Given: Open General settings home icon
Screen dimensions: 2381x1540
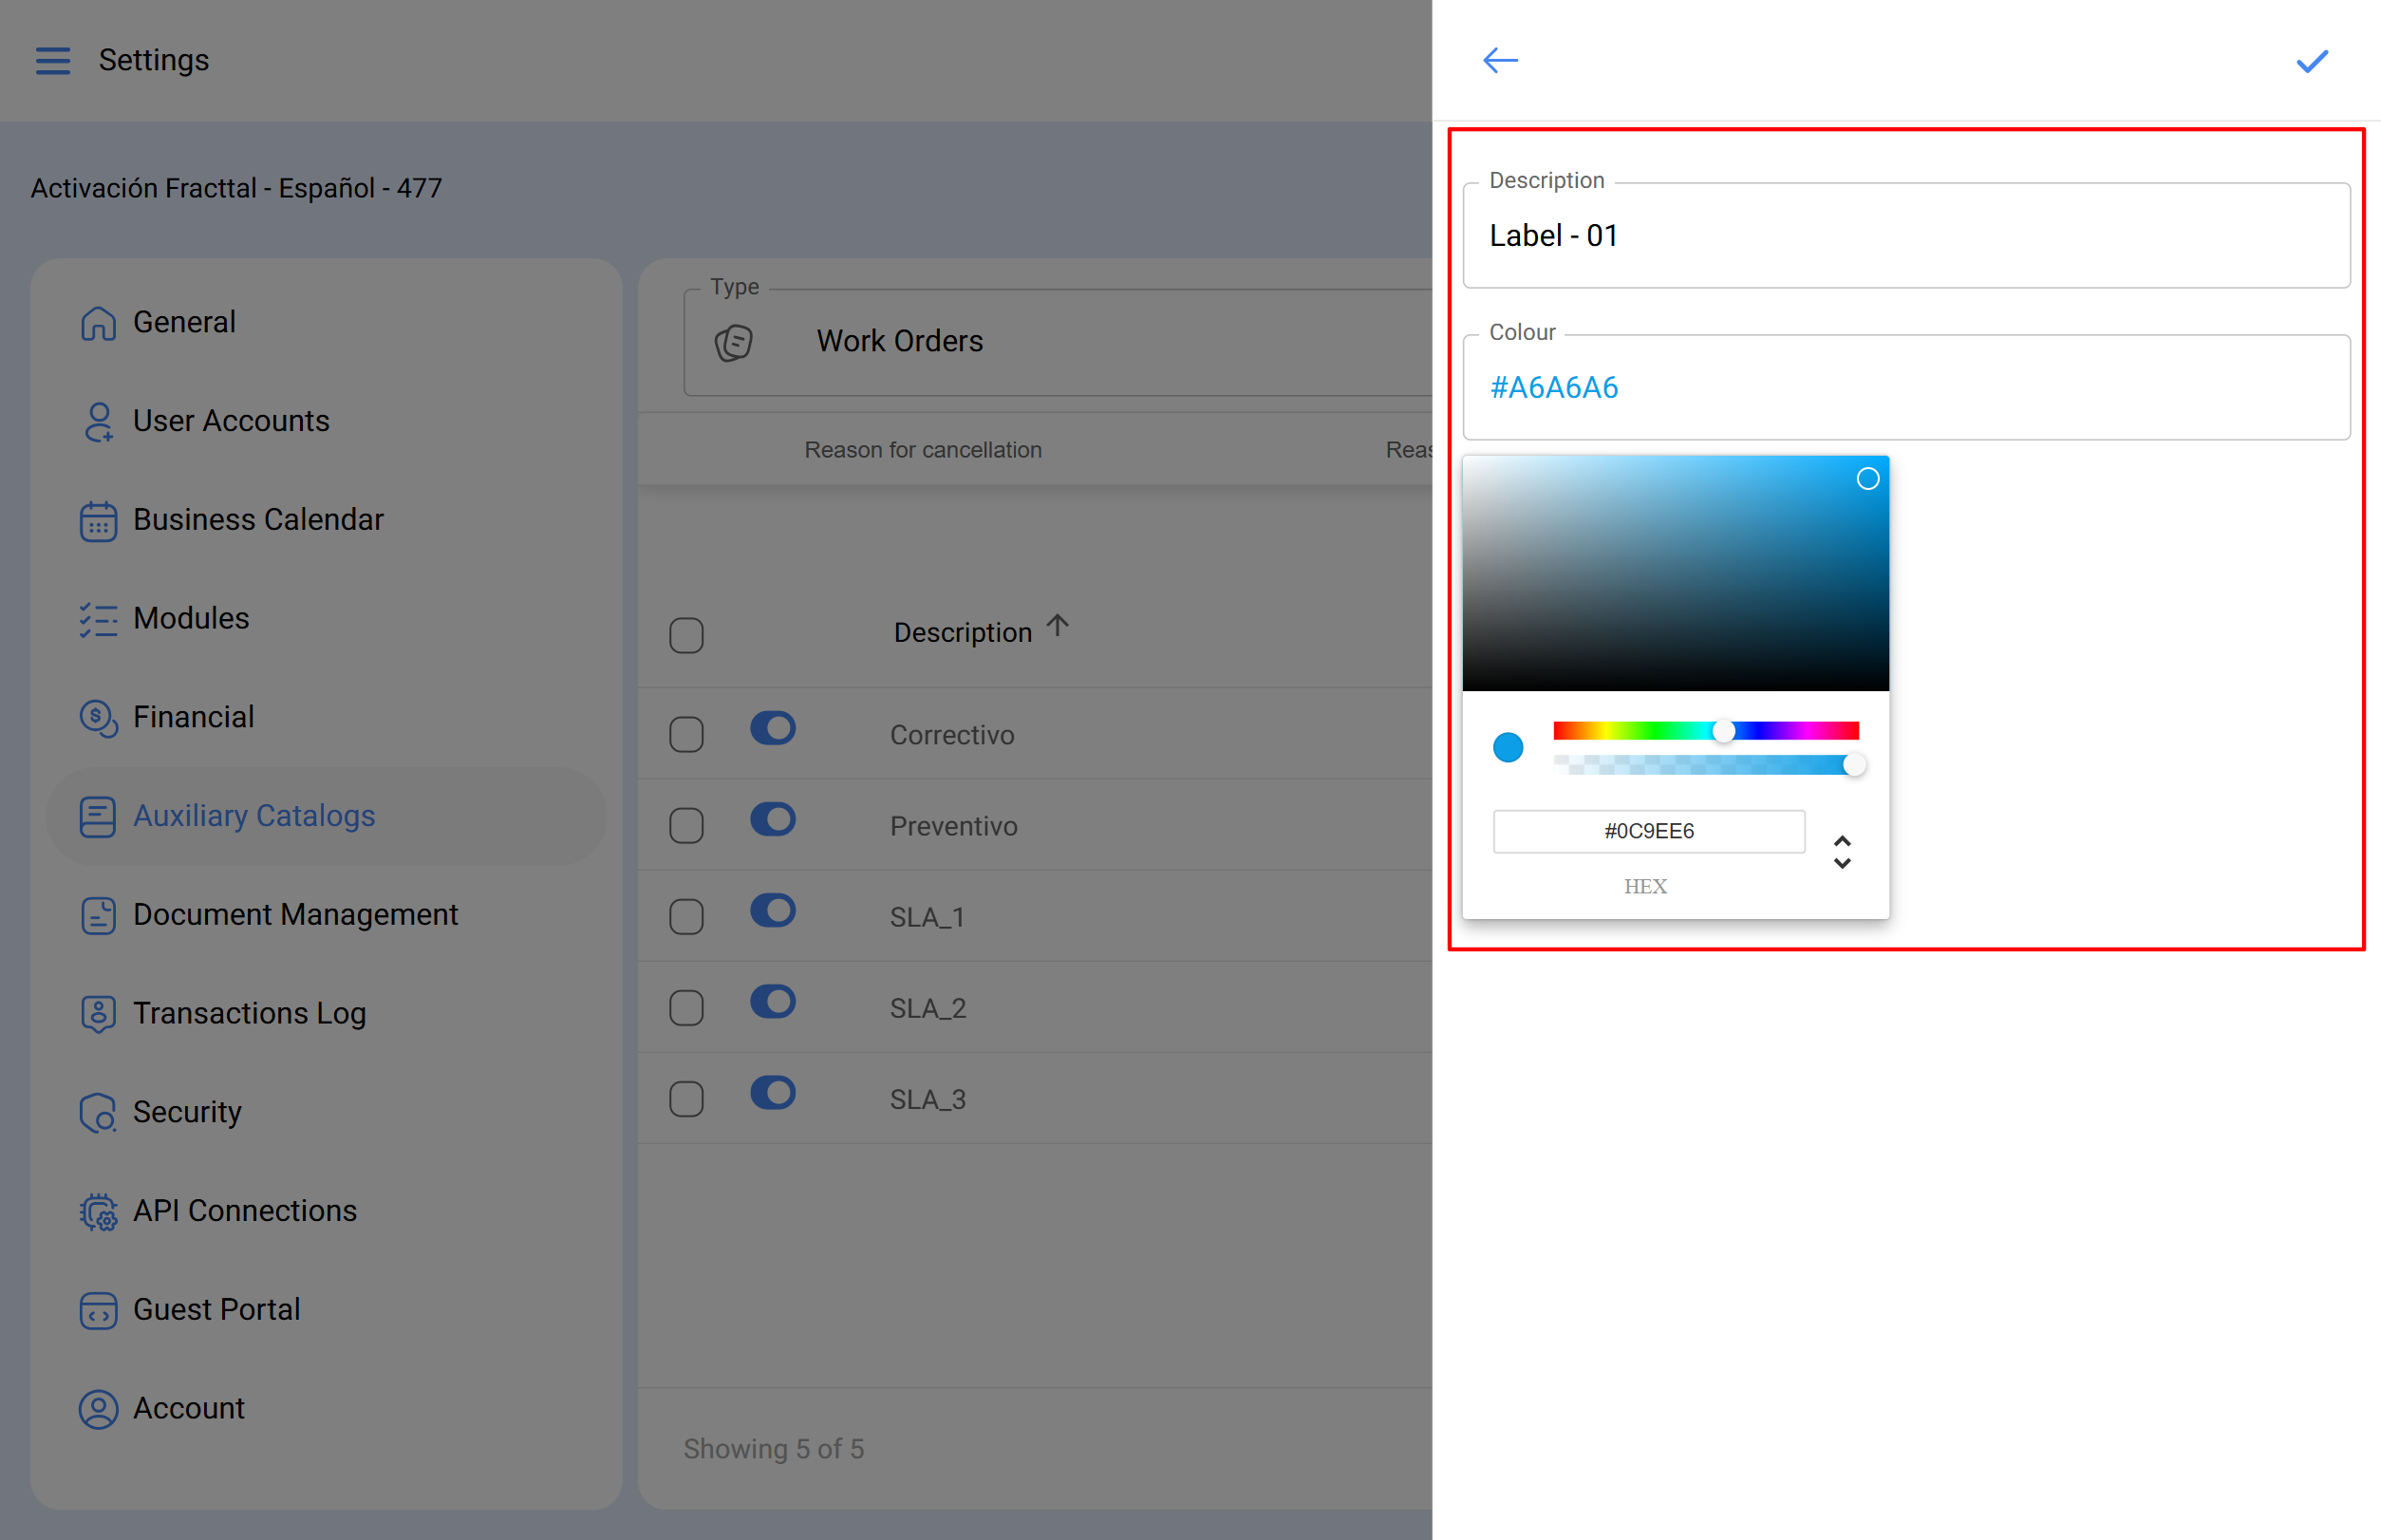Looking at the screenshot, I should (98, 323).
